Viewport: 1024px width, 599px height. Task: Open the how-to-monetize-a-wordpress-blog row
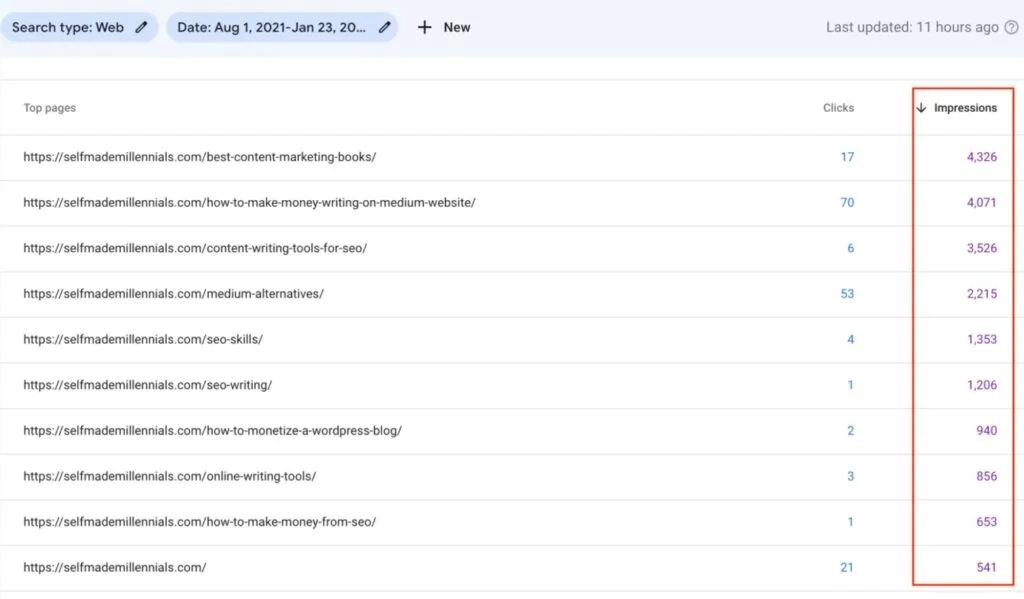coord(212,431)
